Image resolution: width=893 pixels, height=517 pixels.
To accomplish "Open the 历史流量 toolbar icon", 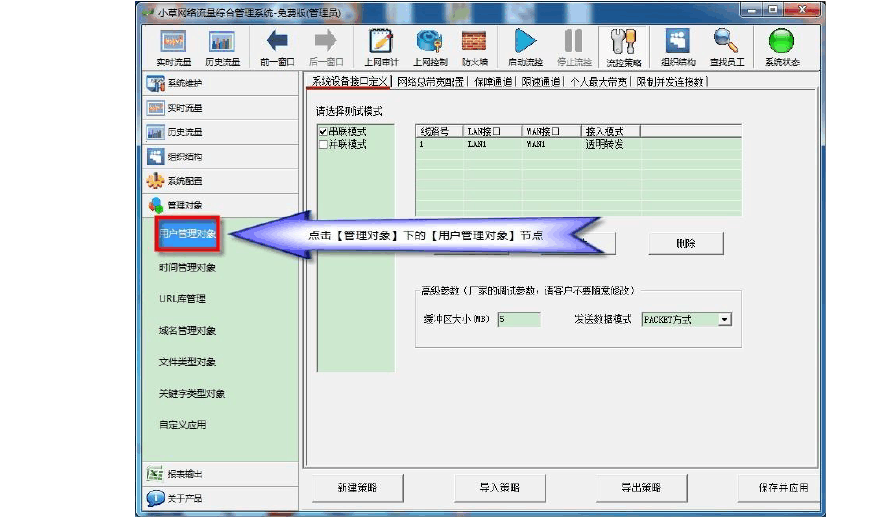I will 222,48.
